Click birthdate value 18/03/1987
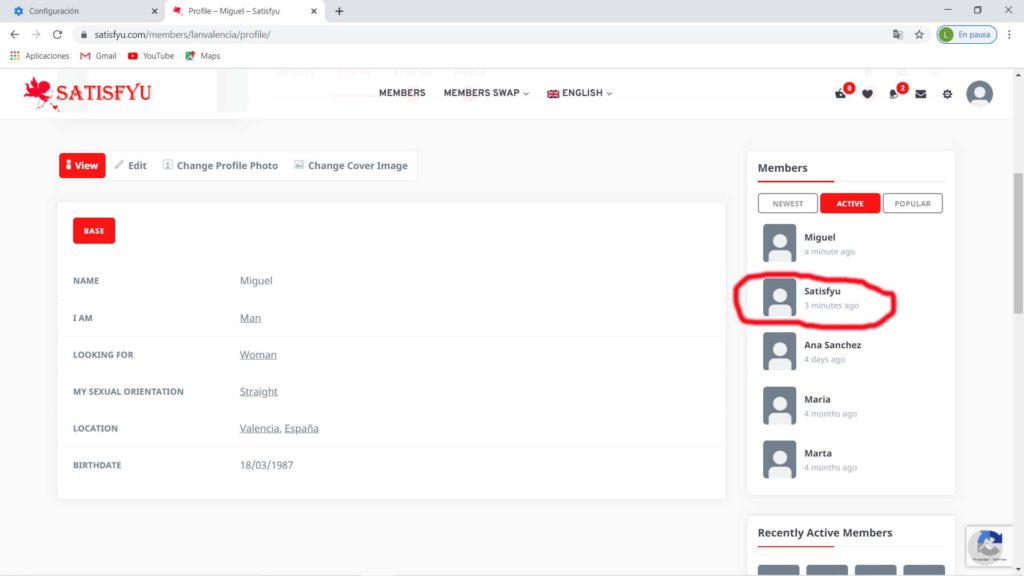 [x=266, y=465]
